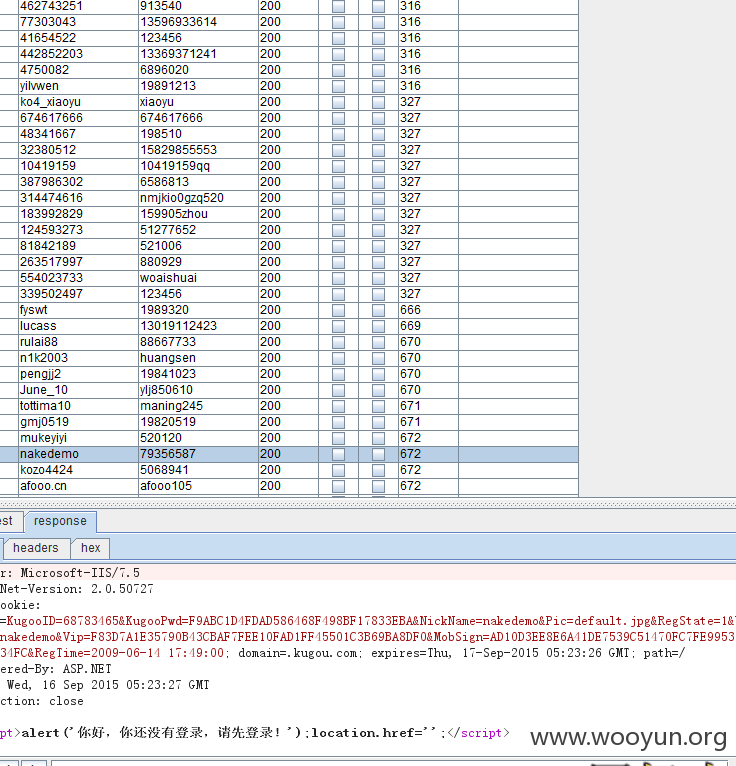Select password cell nmjkio0gzq520
736x766 pixels.
198,198
